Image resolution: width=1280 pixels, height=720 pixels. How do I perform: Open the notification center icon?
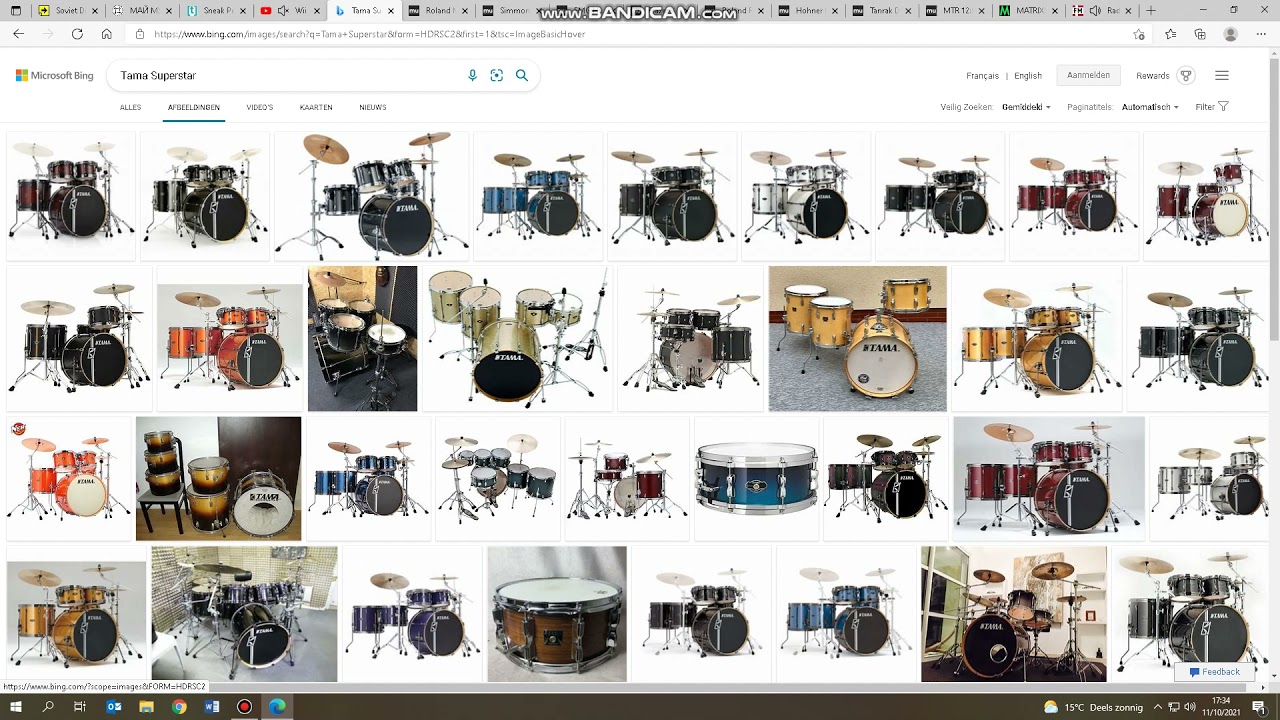pyautogui.click(x=1259, y=707)
